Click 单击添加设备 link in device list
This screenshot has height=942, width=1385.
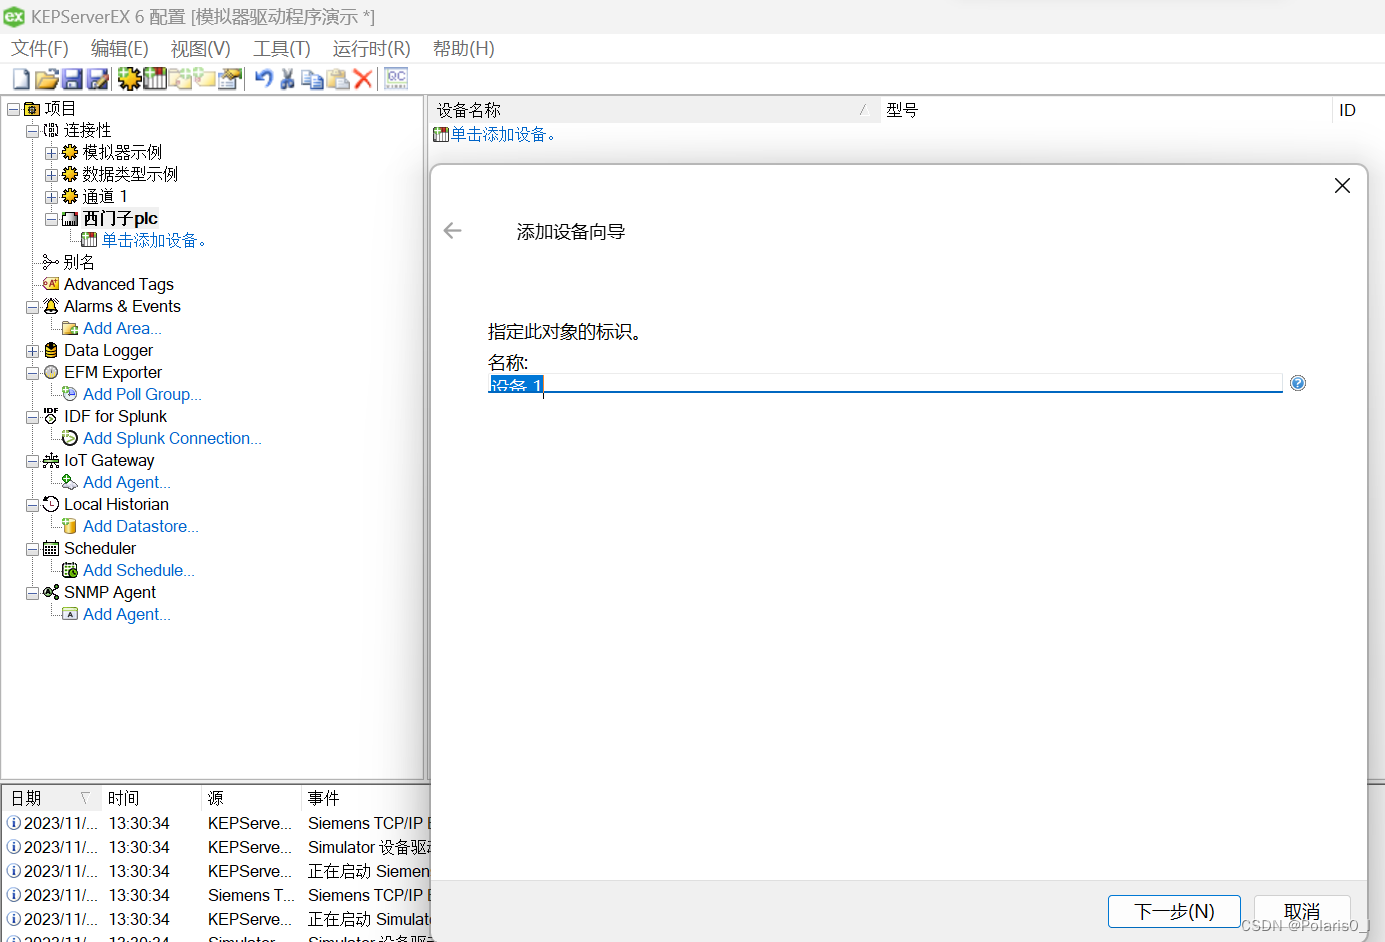click(x=502, y=134)
